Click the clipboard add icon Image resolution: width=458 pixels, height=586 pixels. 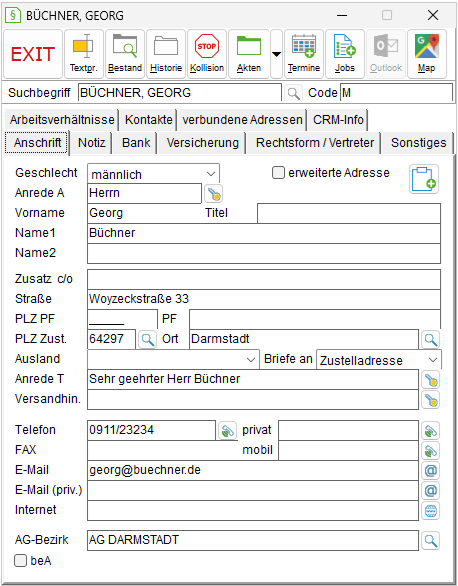click(x=424, y=179)
